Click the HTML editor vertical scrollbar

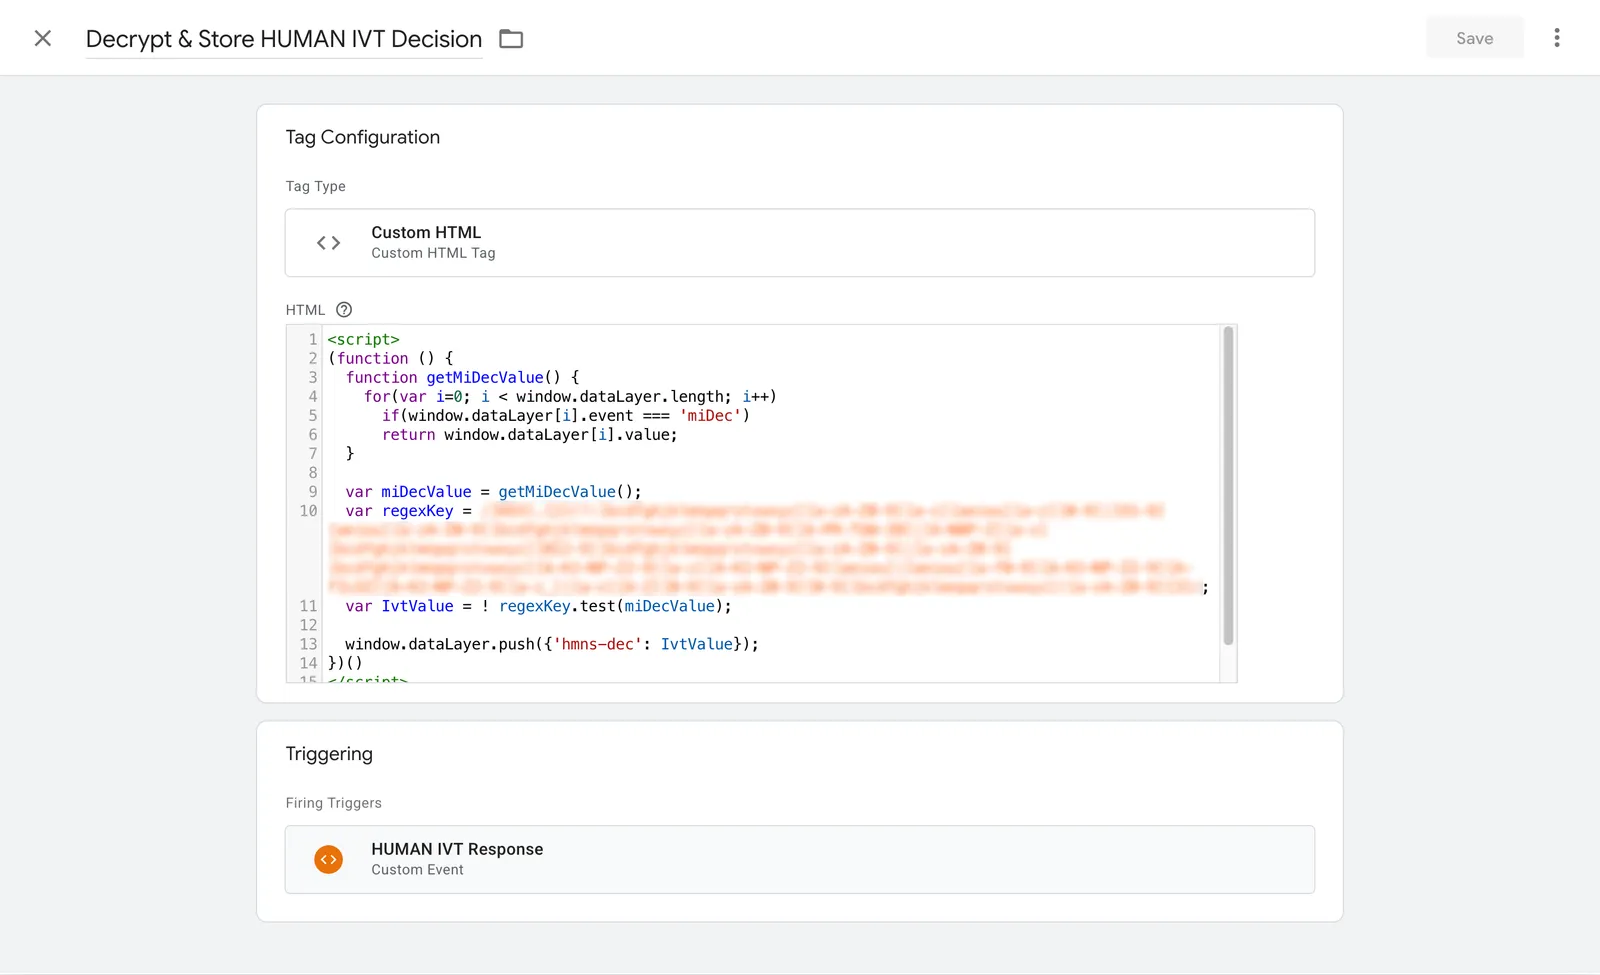(x=1228, y=486)
